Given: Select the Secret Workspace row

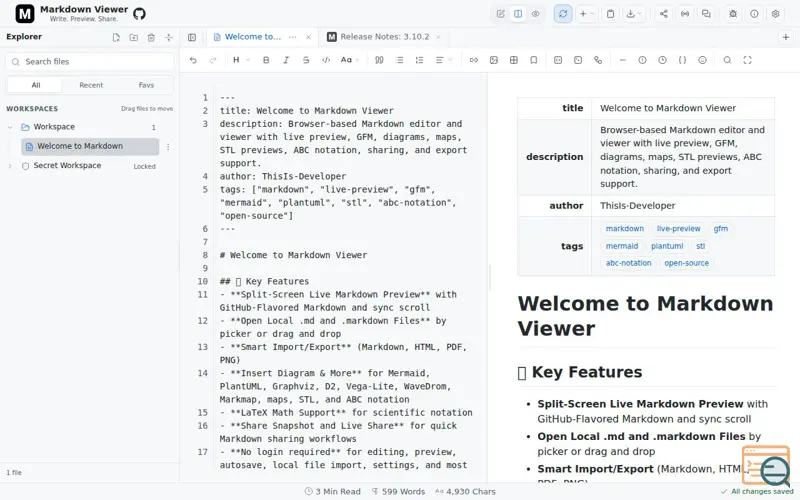Looking at the screenshot, I should click(x=89, y=166).
